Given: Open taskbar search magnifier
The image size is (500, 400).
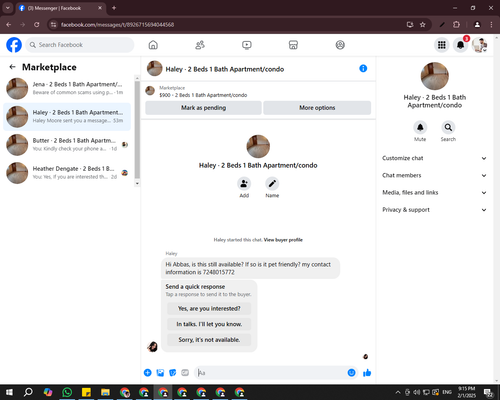Looking at the screenshot, I should coord(28,392).
